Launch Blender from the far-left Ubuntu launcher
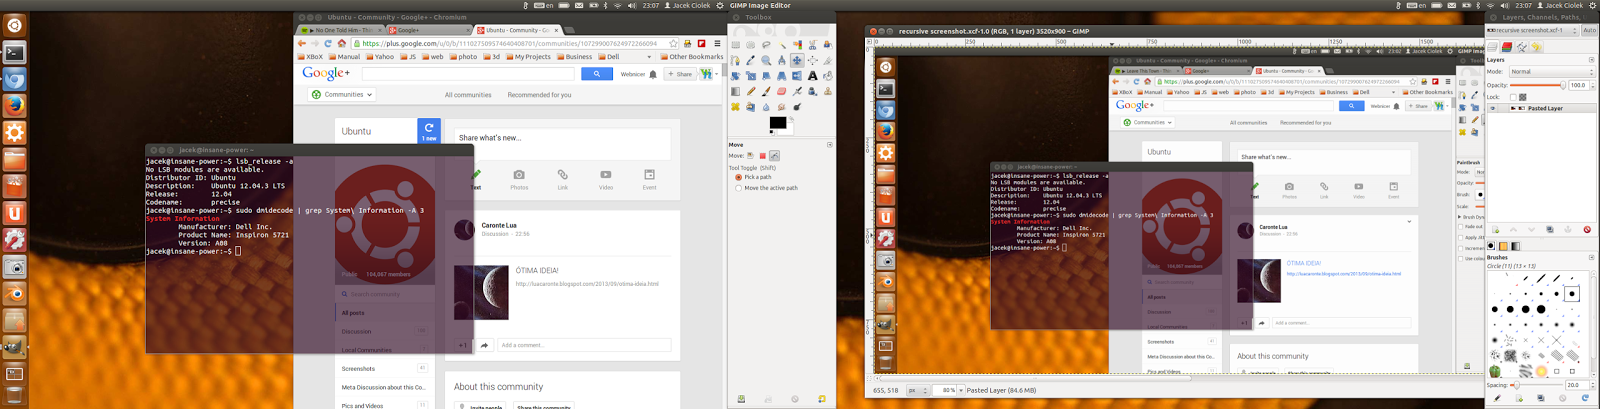The image size is (1600, 409). pyautogui.click(x=14, y=294)
